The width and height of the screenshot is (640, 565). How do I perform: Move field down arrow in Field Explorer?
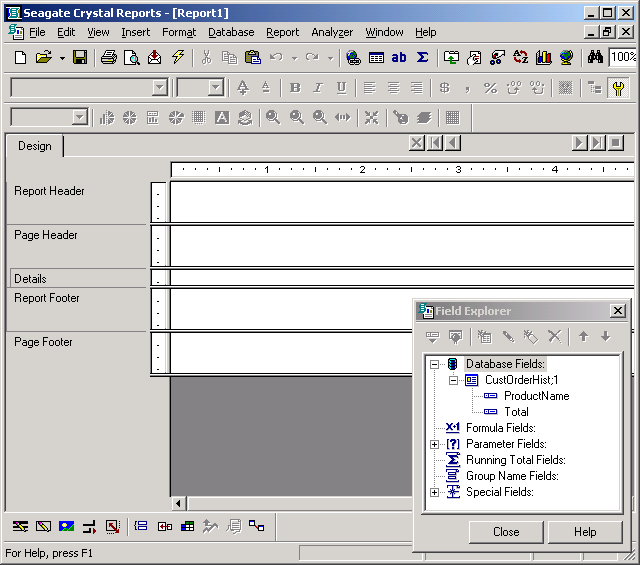606,337
